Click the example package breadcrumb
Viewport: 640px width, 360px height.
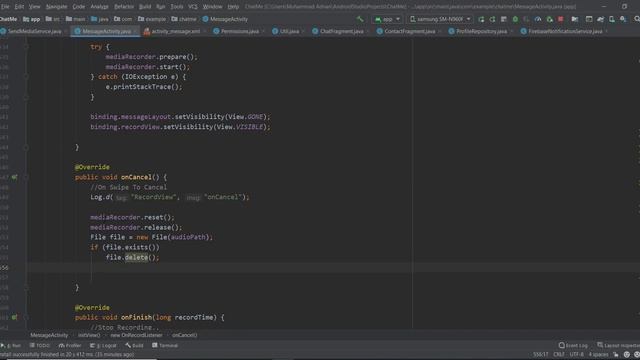[x=152, y=19]
